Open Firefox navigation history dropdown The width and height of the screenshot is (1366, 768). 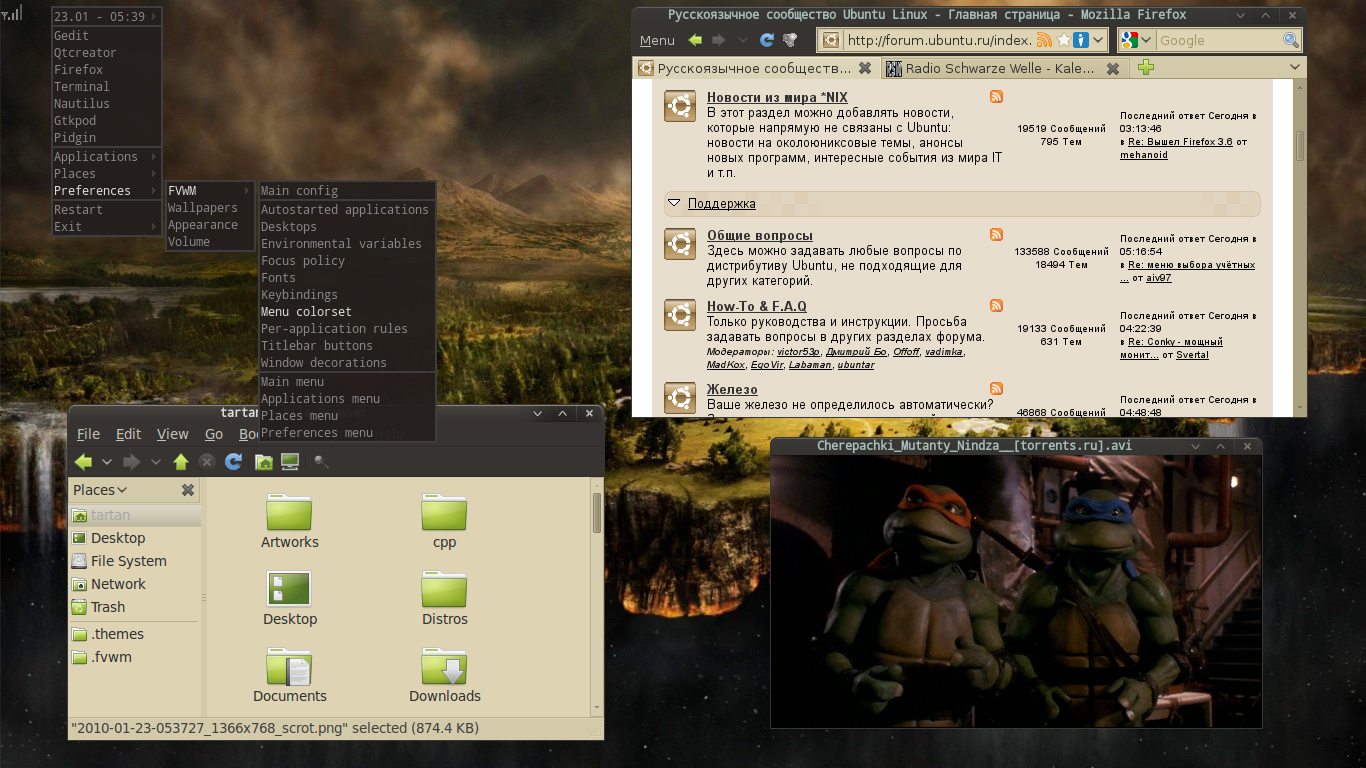tap(742, 40)
